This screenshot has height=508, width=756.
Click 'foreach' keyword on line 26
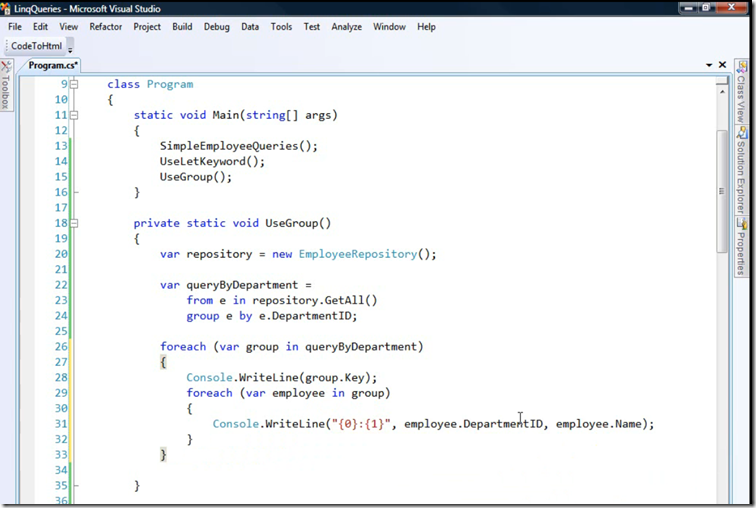coord(183,347)
